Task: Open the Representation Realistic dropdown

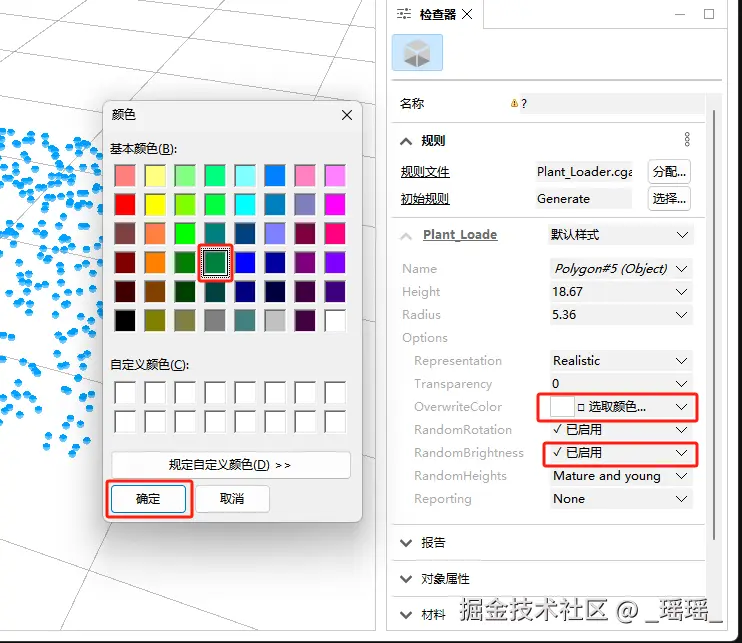Action: [x=620, y=361]
